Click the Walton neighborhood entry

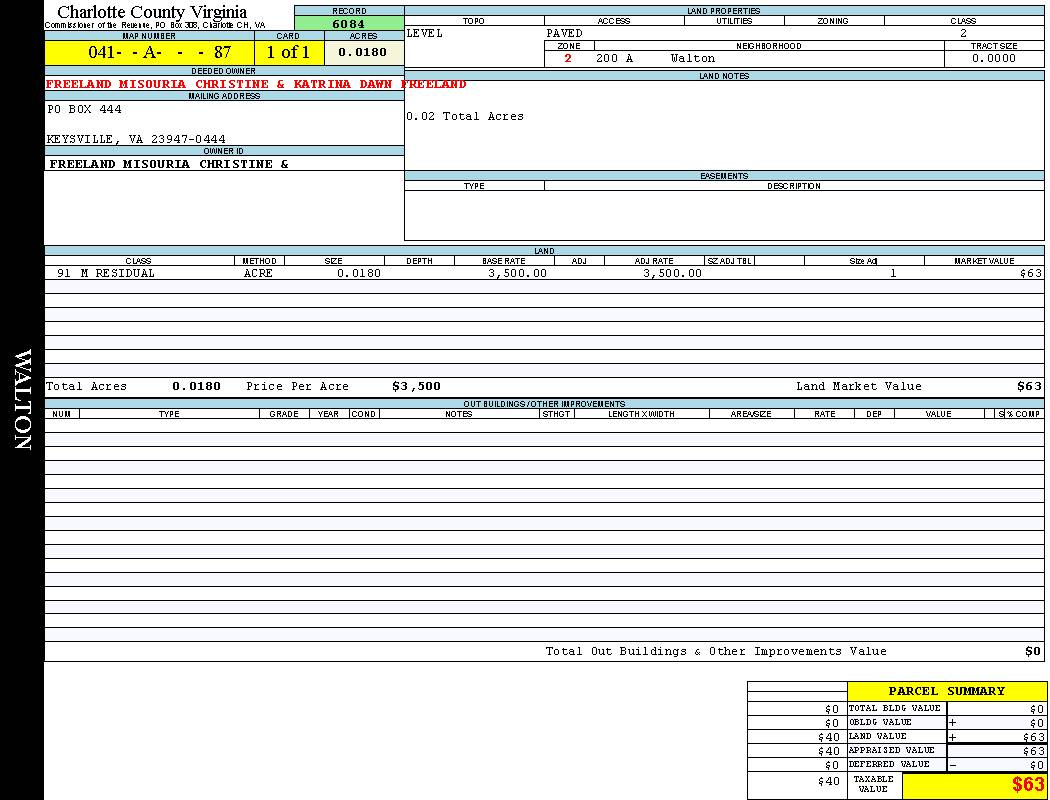[x=693, y=59]
